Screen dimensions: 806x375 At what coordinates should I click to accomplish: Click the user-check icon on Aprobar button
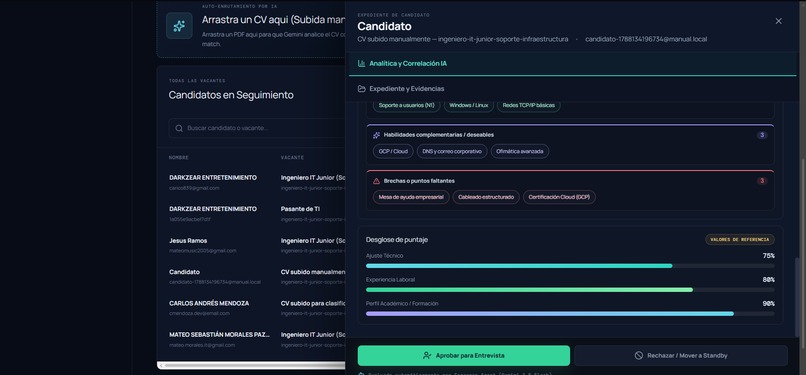tap(427, 355)
